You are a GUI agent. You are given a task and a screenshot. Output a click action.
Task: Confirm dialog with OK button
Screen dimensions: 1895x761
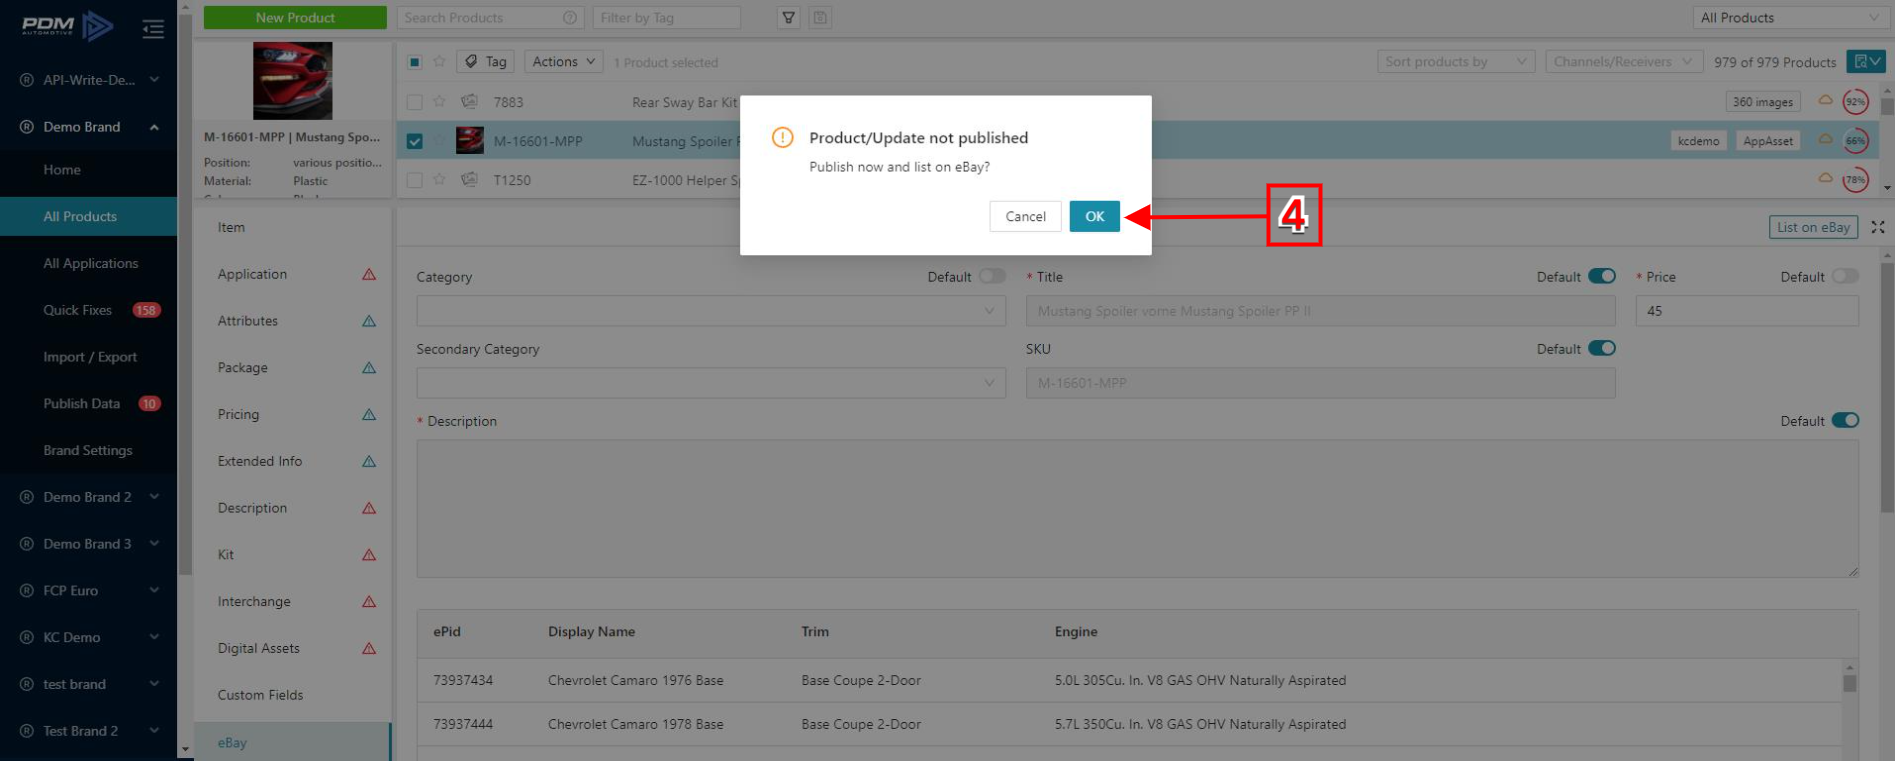1094,216
